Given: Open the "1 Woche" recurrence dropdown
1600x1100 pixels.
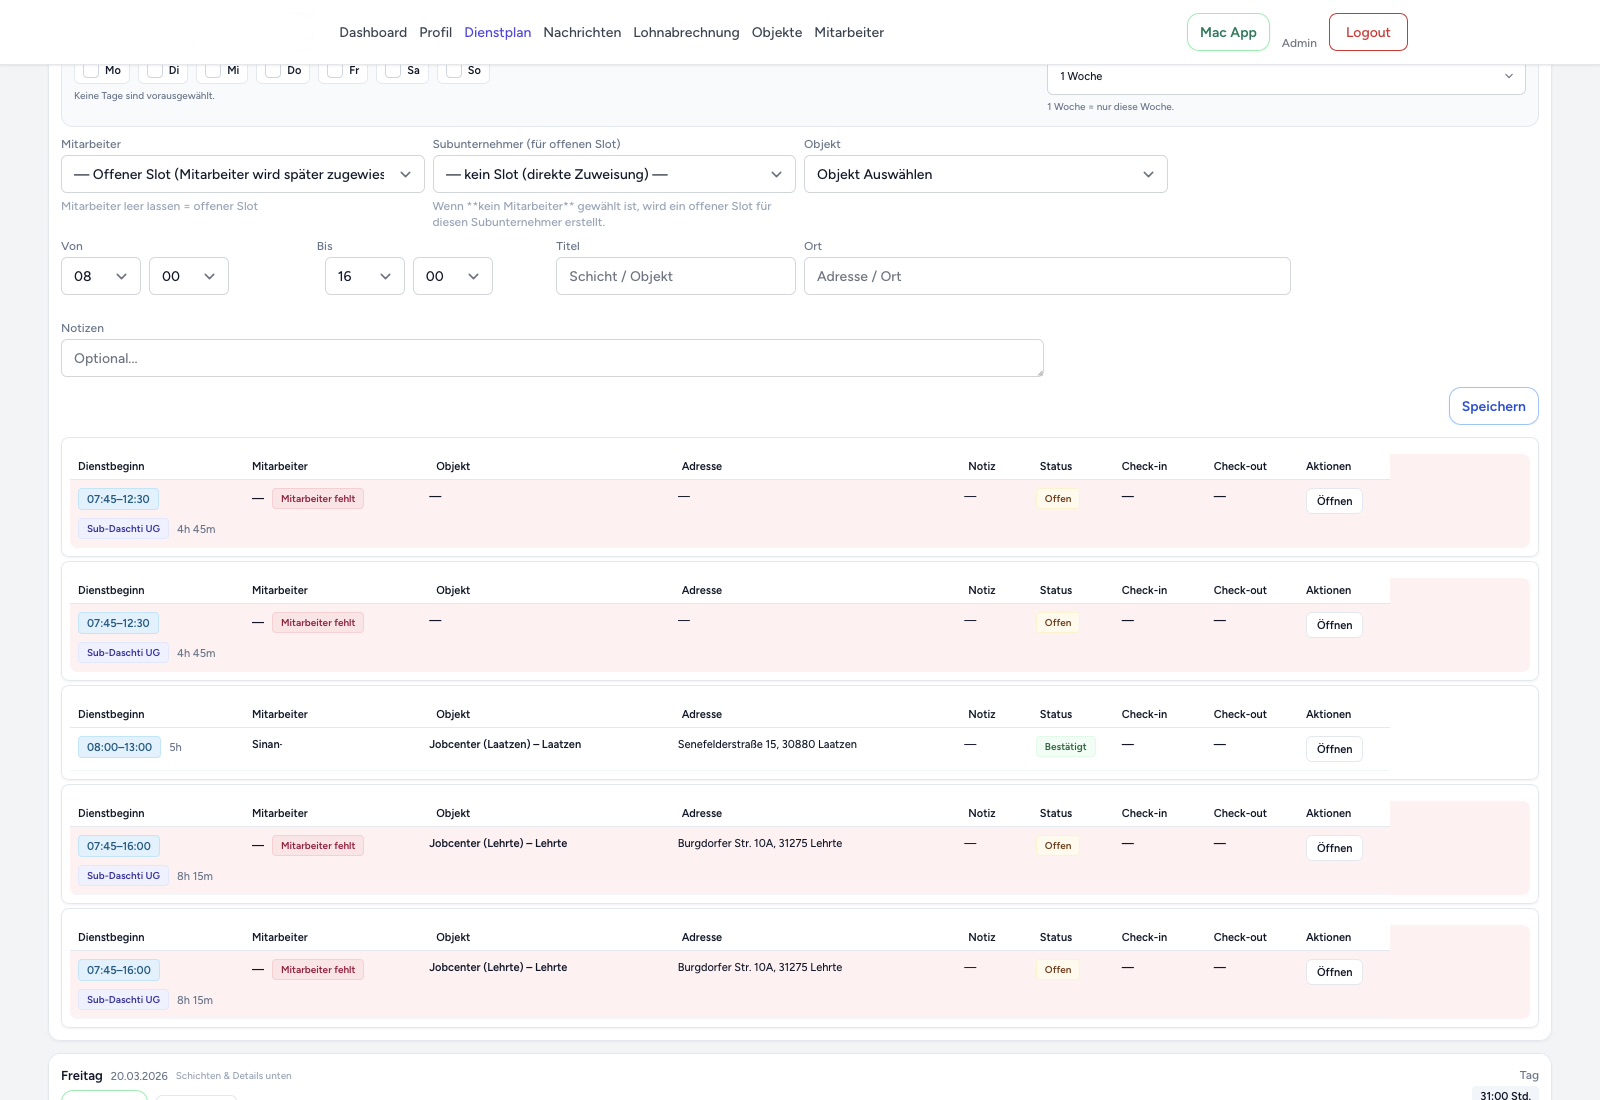Looking at the screenshot, I should [1285, 76].
